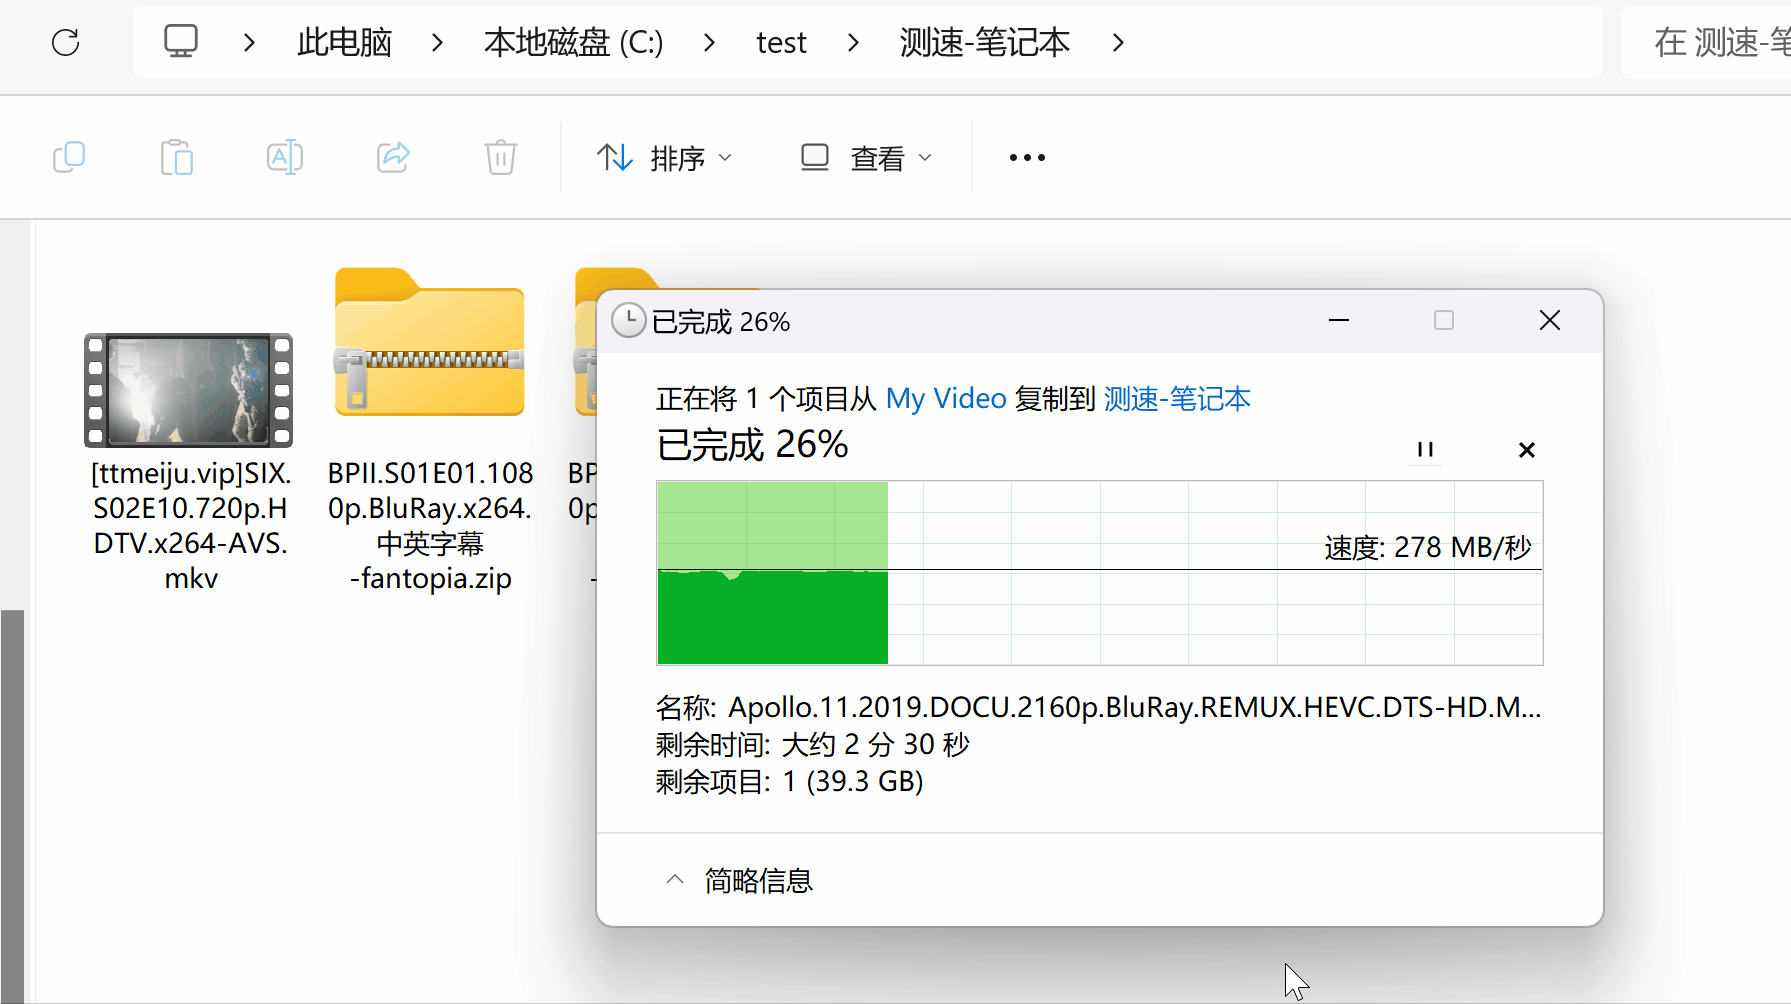Image resolution: width=1791 pixels, height=1004 pixels.
Task: Open the 测速-笔记本 destination link in dialog
Action: pos(1177,399)
